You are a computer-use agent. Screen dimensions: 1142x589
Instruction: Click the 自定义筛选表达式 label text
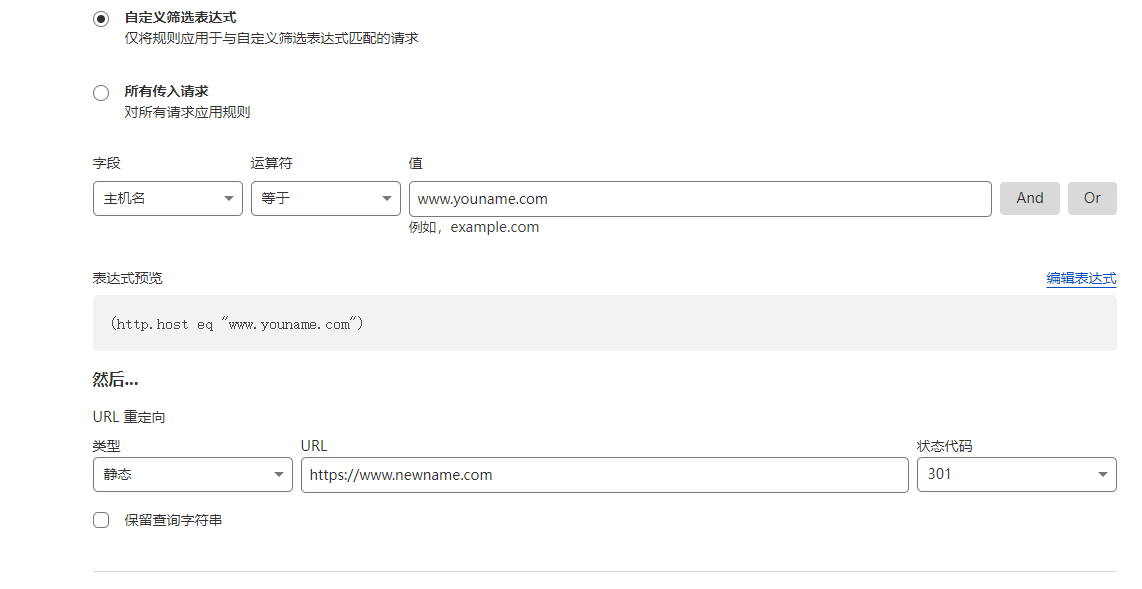[x=180, y=17]
